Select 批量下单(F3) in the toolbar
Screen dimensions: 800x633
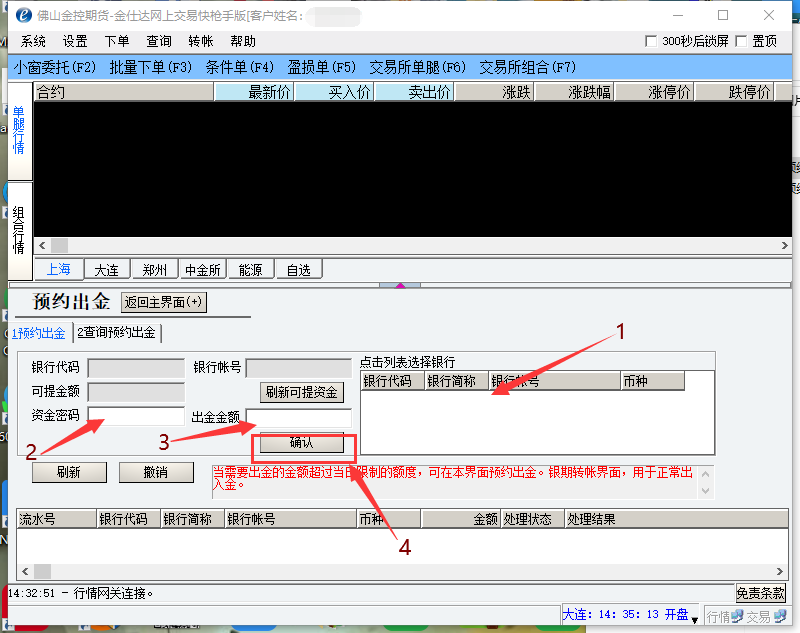click(x=151, y=67)
